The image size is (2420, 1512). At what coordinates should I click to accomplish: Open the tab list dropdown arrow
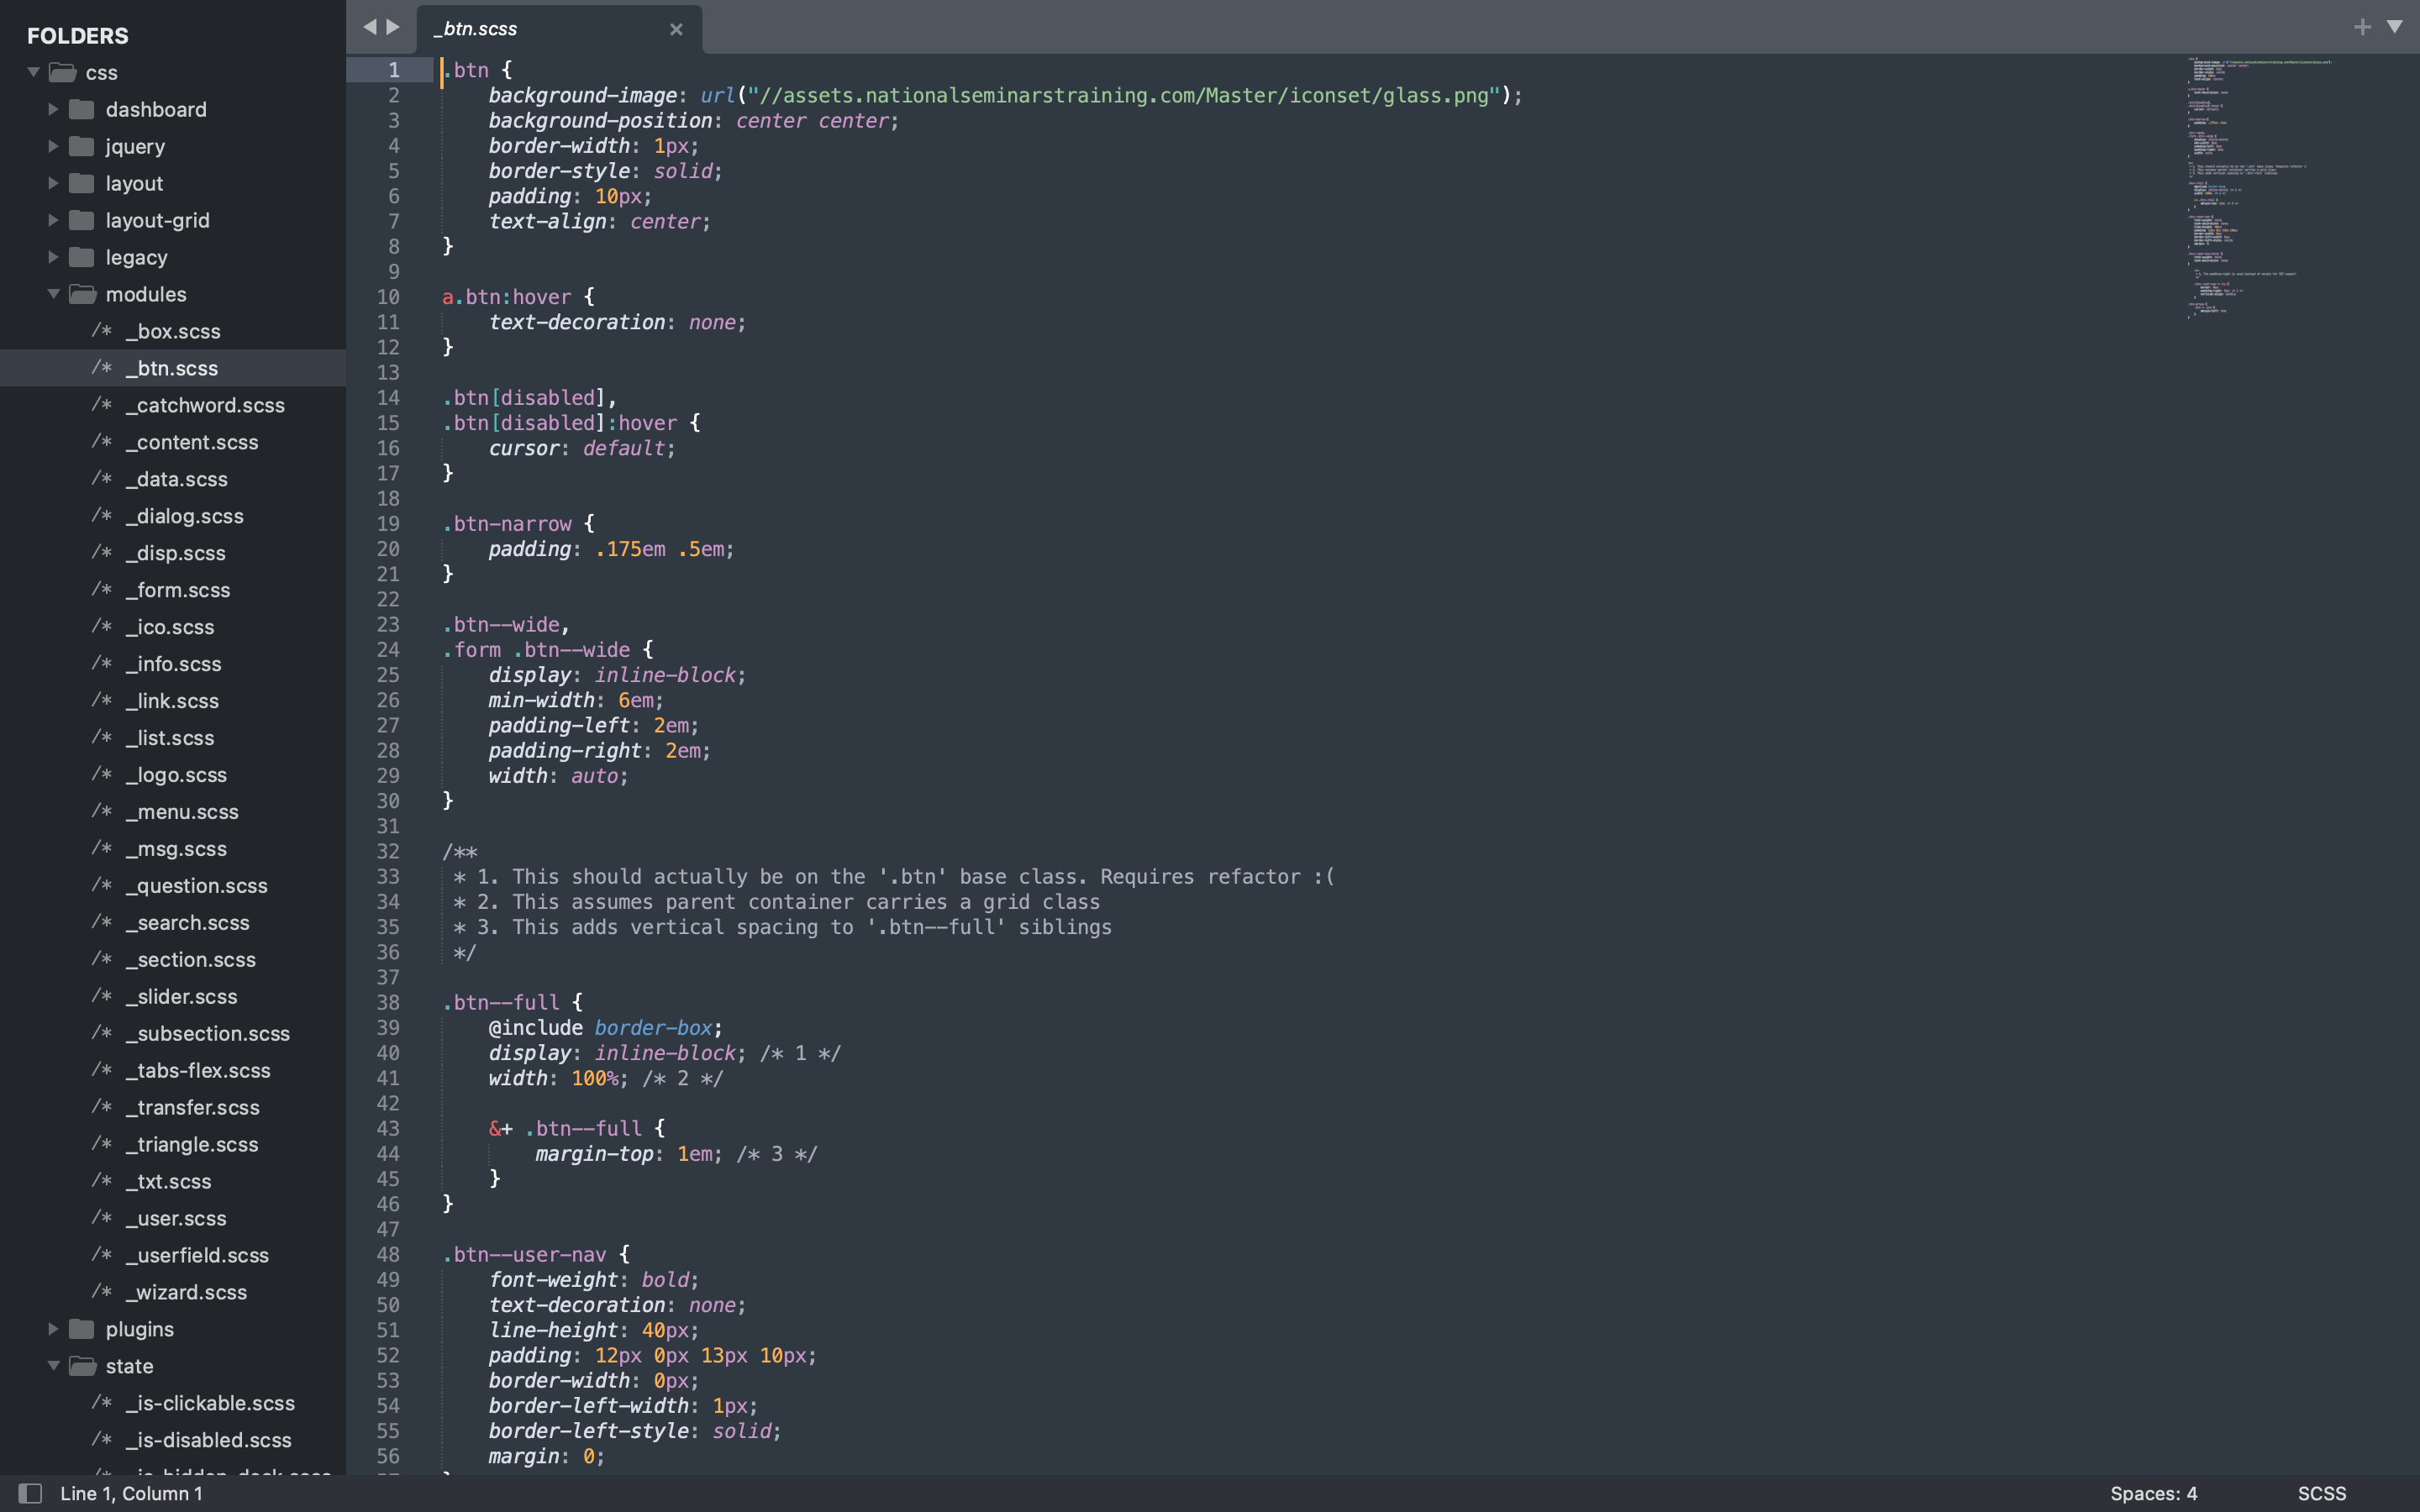click(x=2394, y=27)
